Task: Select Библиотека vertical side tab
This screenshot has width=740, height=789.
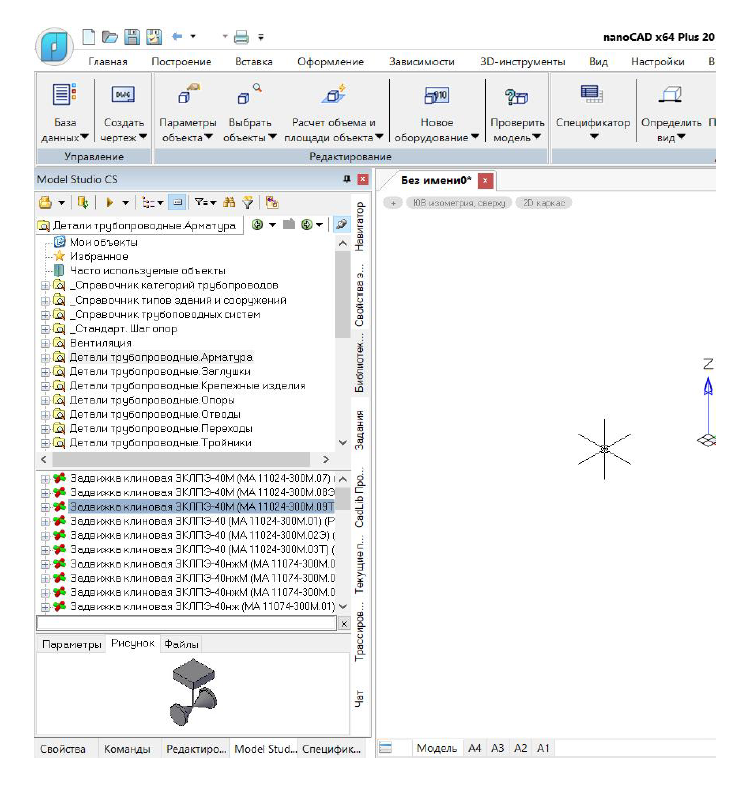Action: pyautogui.click(x=359, y=364)
